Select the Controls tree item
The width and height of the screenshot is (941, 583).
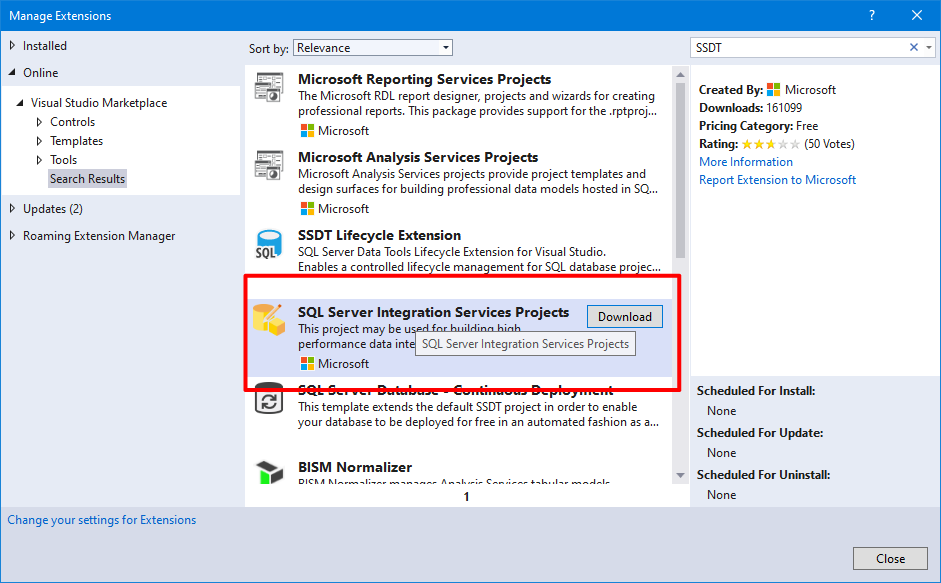click(73, 122)
